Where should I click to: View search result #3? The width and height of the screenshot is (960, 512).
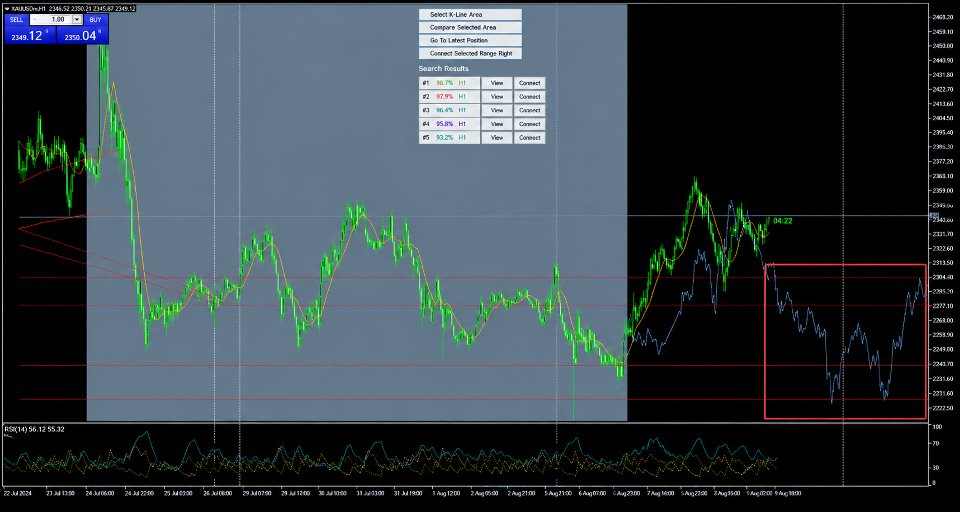(497, 110)
